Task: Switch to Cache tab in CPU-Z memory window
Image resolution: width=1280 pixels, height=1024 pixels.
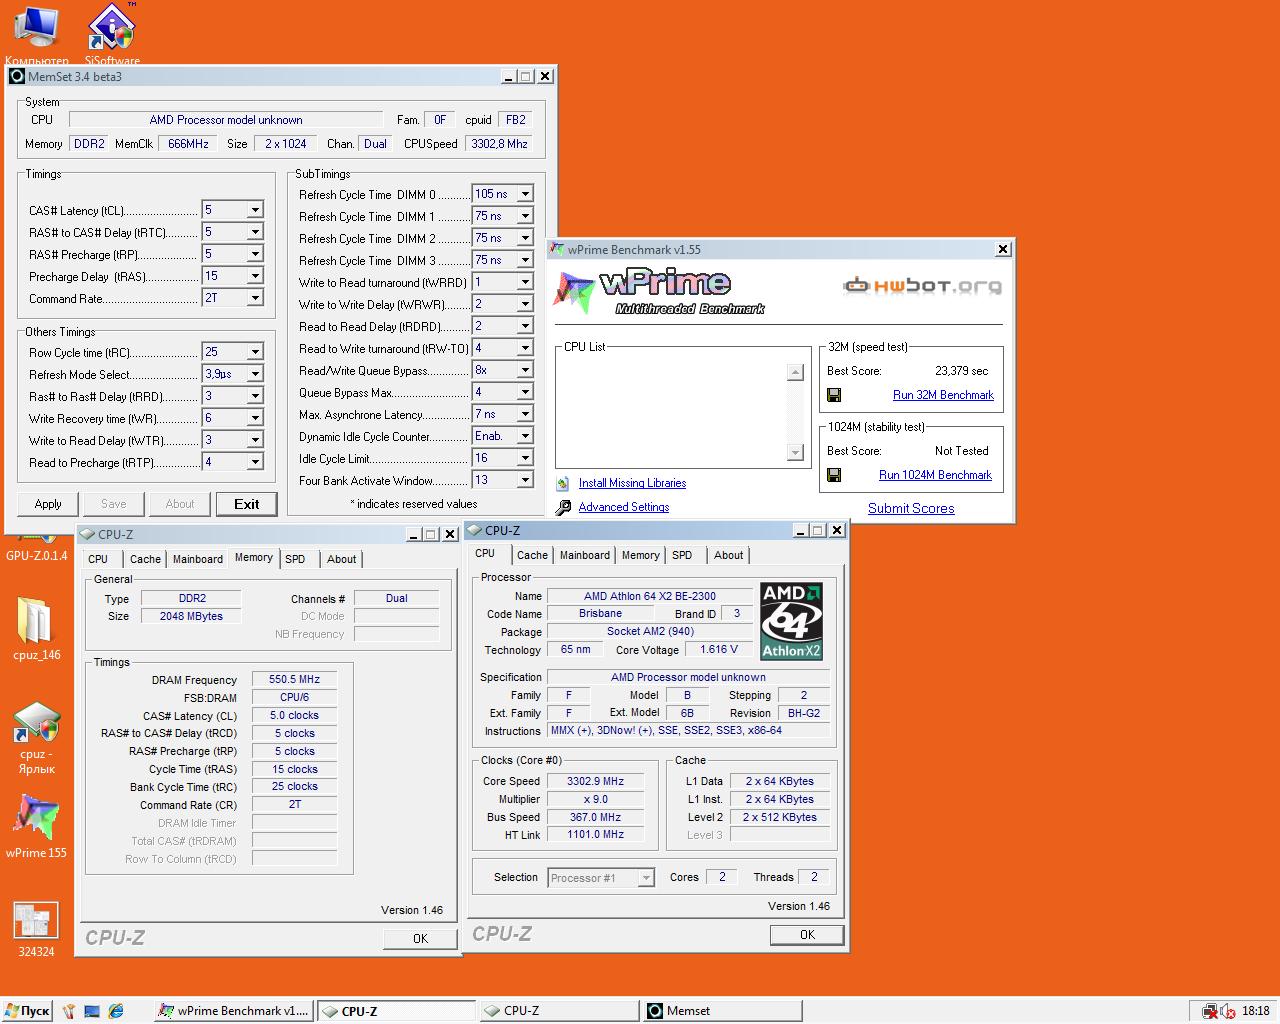Action: [x=145, y=559]
